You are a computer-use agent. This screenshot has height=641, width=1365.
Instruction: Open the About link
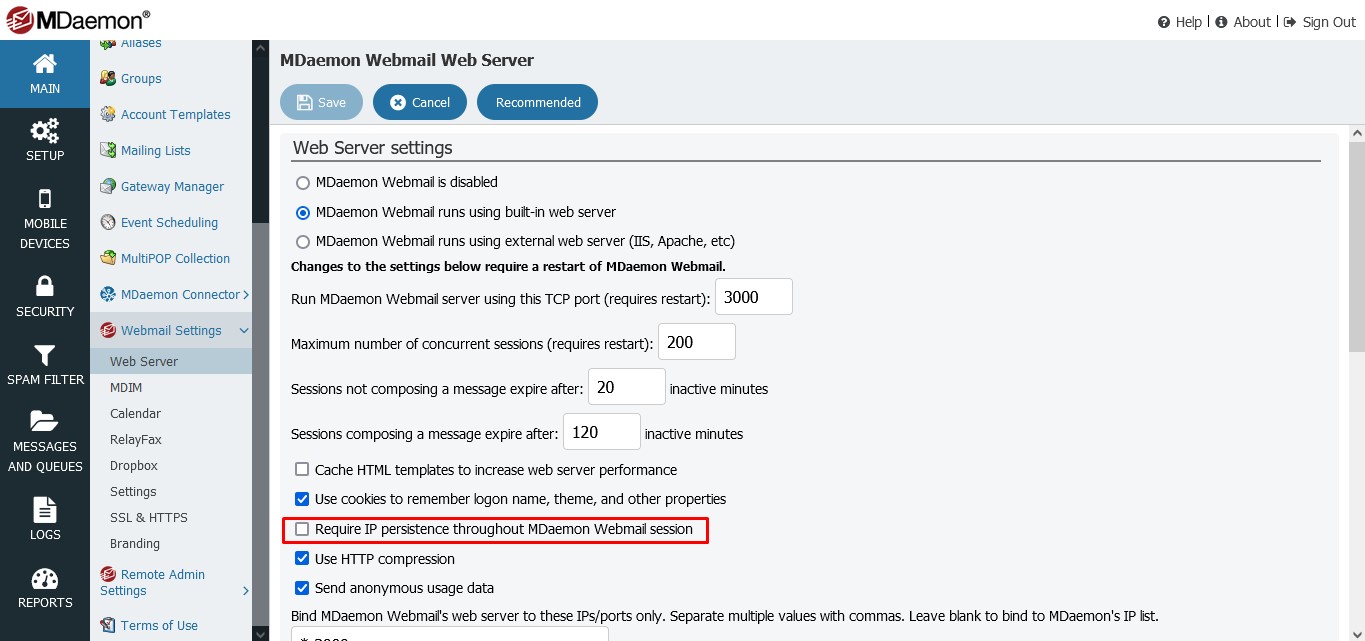1252,22
